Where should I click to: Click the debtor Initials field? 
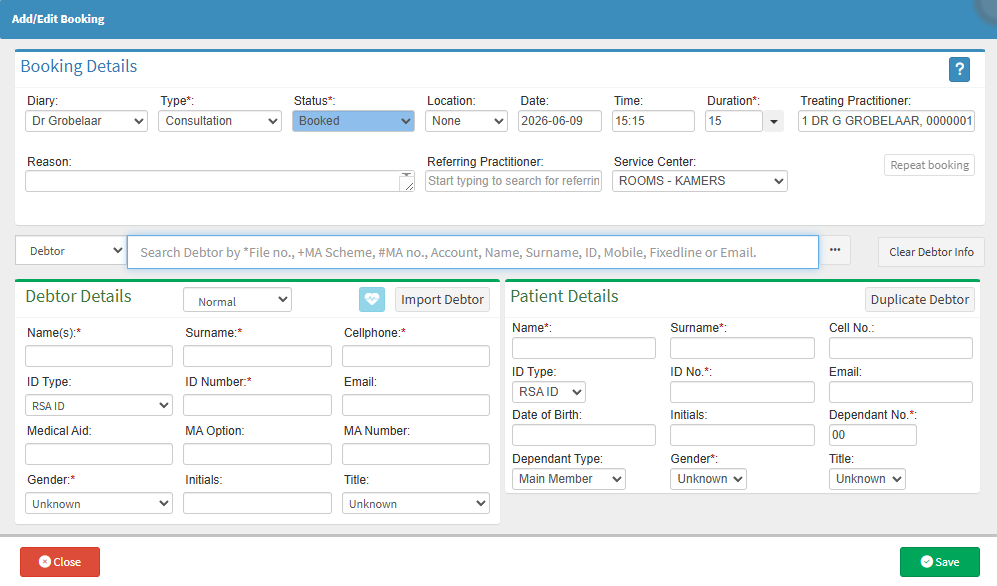(x=258, y=503)
